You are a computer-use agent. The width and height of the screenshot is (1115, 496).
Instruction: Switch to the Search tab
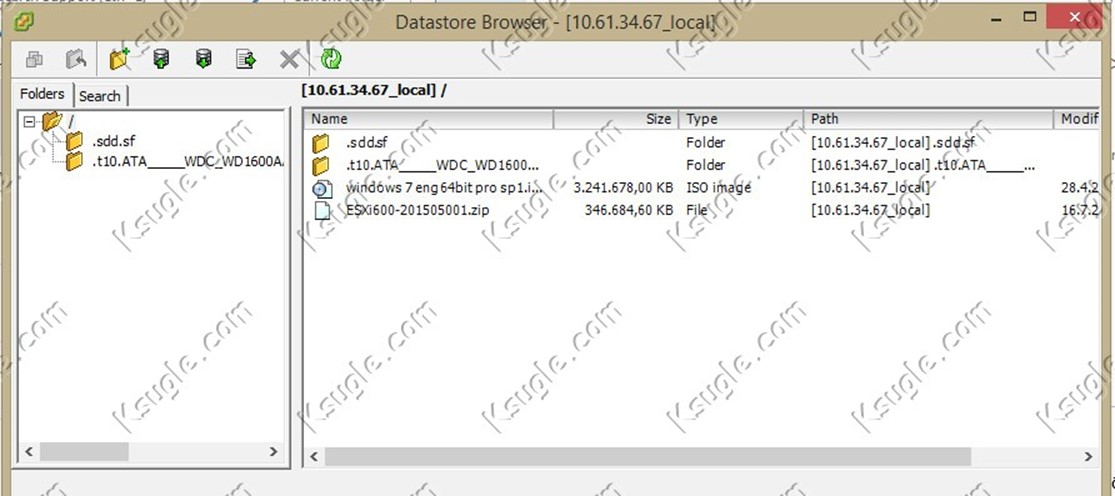[x=100, y=96]
